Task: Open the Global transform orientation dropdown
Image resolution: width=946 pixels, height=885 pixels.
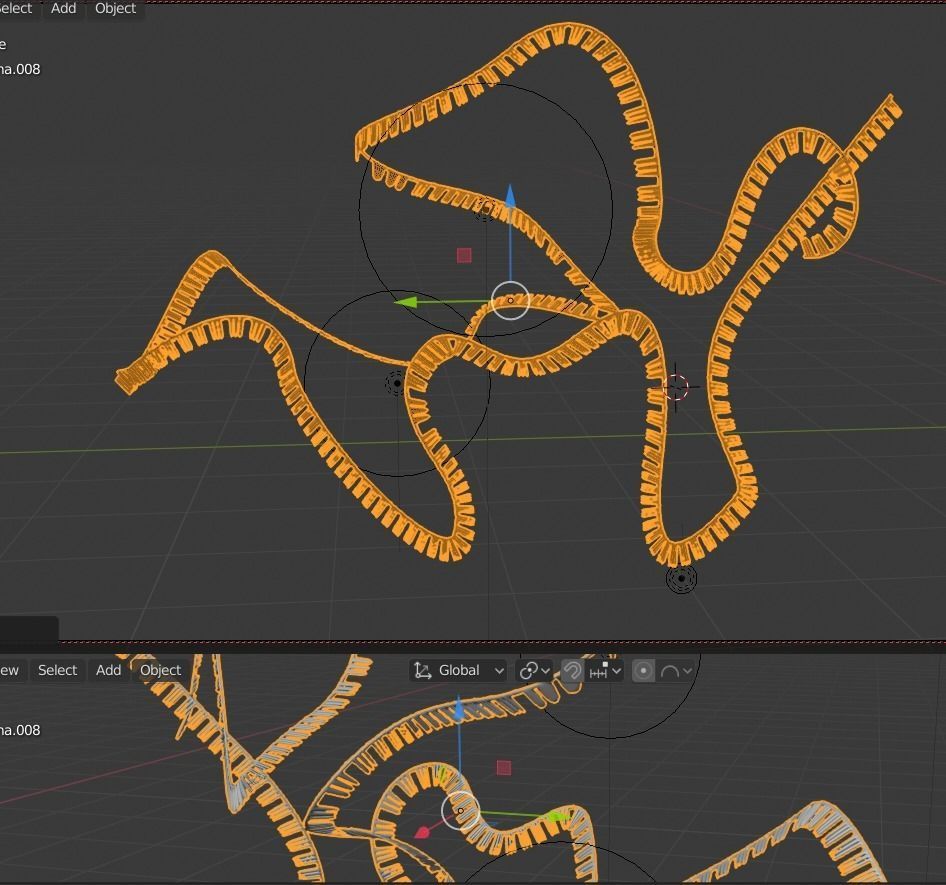Action: pos(458,671)
